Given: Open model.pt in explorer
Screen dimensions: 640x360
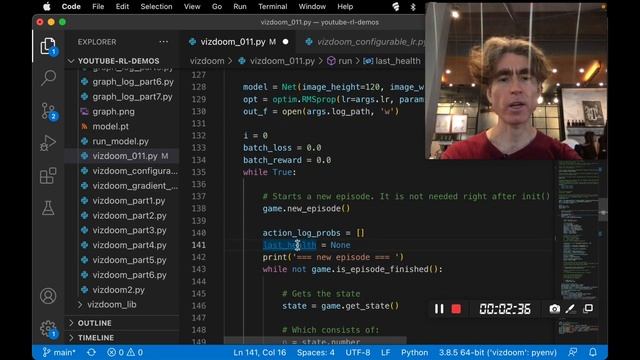Looking at the screenshot, I should tap(110, 127).
